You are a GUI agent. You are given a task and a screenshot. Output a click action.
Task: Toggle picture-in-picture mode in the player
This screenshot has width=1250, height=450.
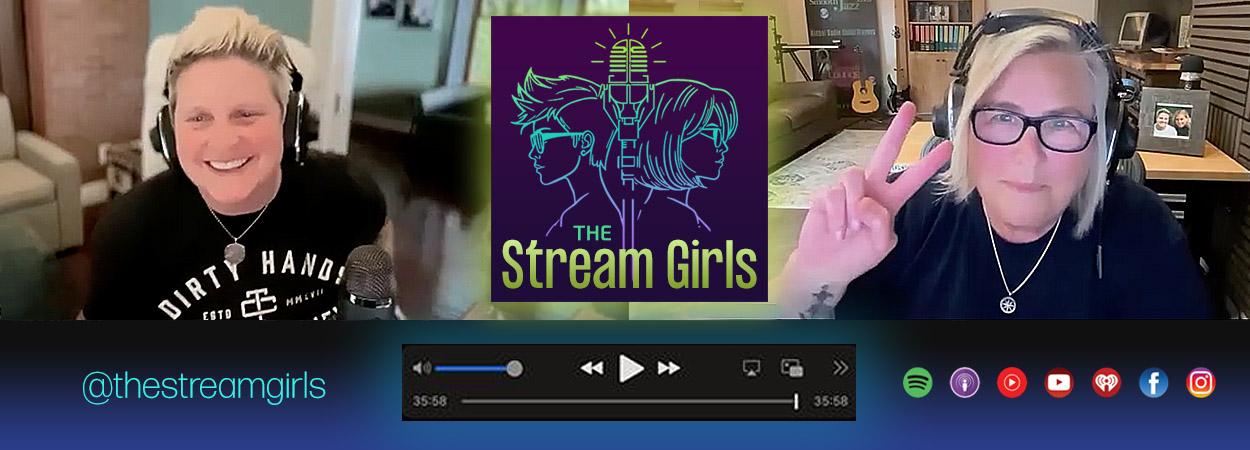793,368
